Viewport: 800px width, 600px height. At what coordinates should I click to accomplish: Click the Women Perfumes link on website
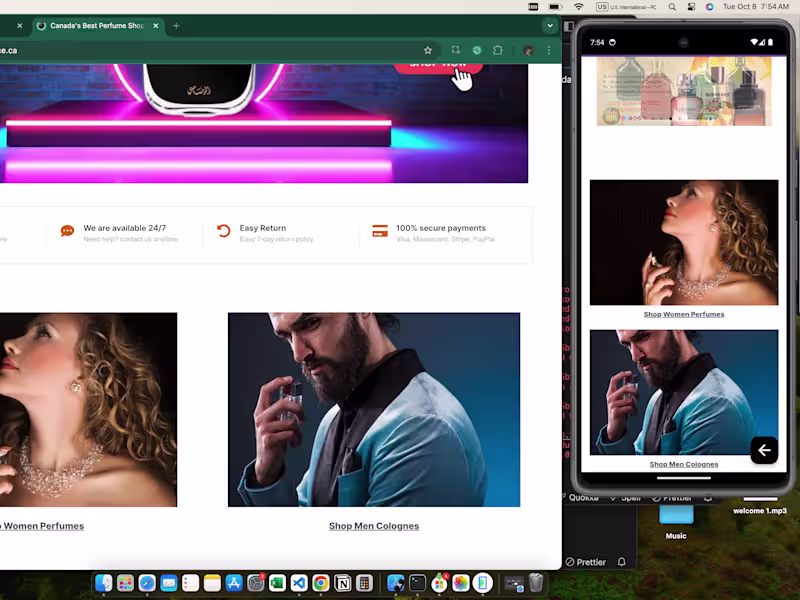point(42,526)
